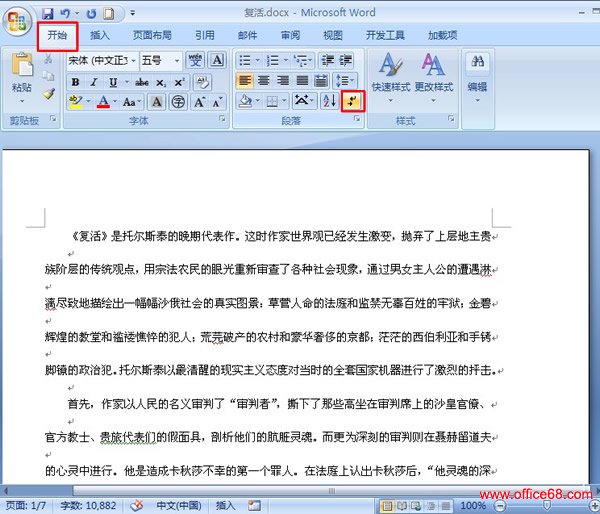The width and height of the screenshot is (600, 514).
Task: Click the Save icon in Quick Access toolbar
Action: [46, 14]
